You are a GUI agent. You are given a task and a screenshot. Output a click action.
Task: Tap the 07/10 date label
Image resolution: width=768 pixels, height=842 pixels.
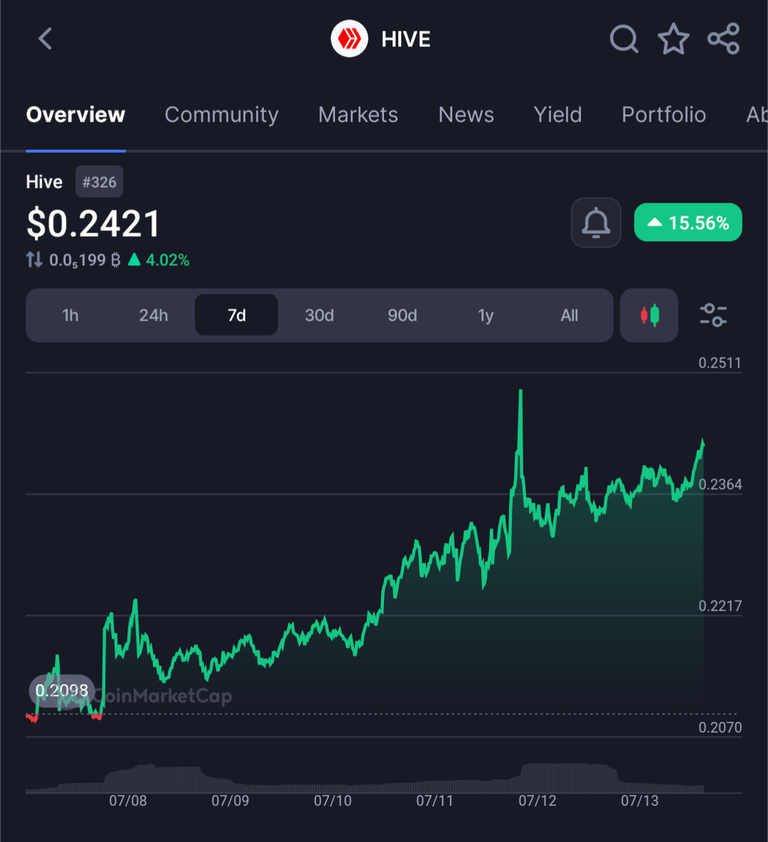coord(332,801)
